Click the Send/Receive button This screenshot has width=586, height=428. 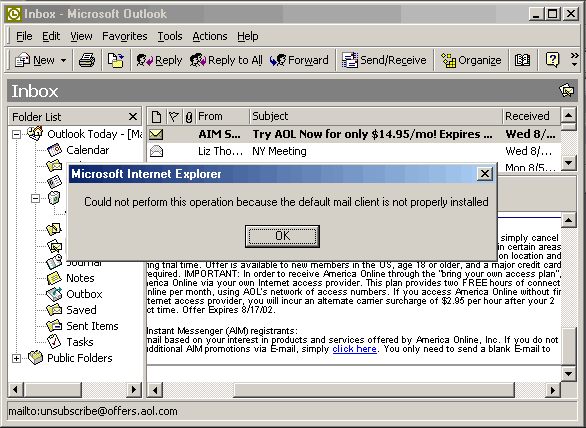pos(384,60)
